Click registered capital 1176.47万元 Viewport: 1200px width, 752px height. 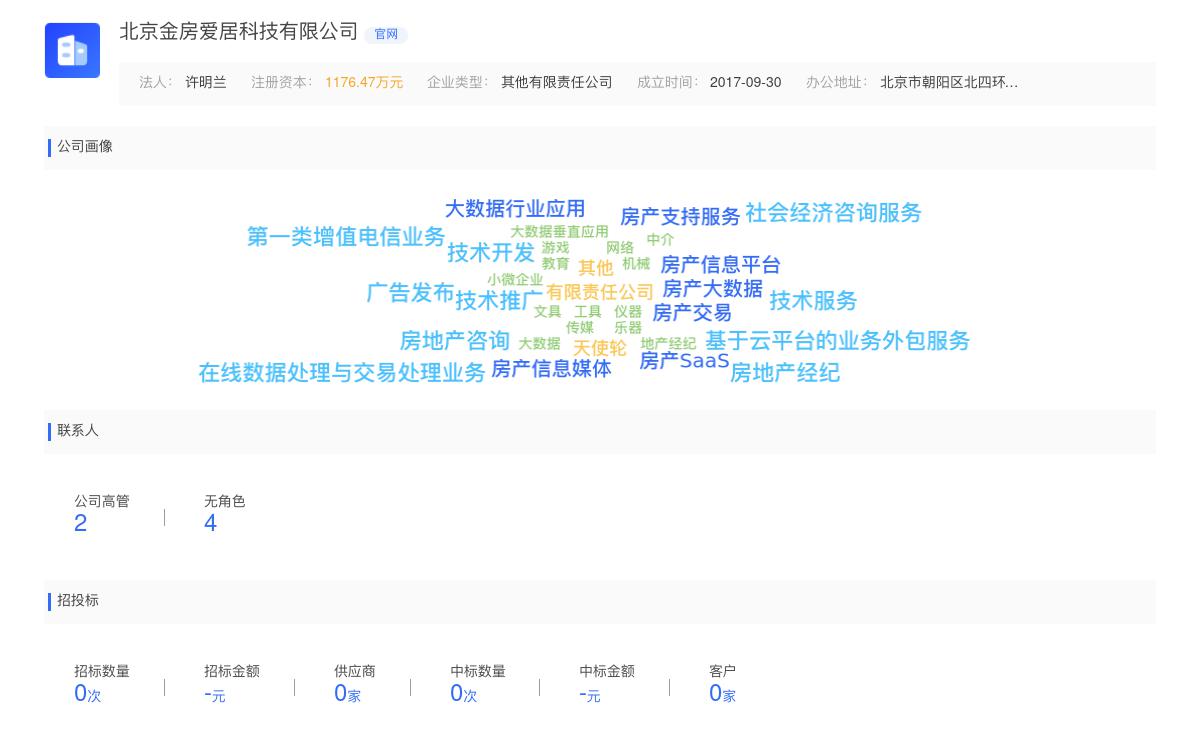click(x=364, y=83)
